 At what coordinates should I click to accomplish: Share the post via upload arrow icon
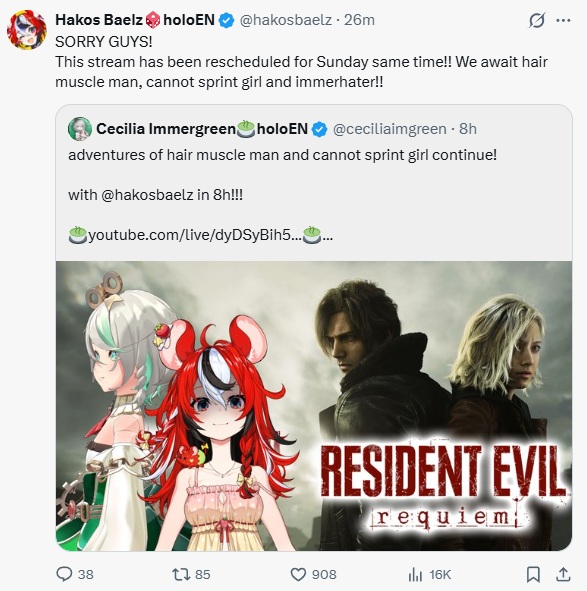[x=563, y=574]
